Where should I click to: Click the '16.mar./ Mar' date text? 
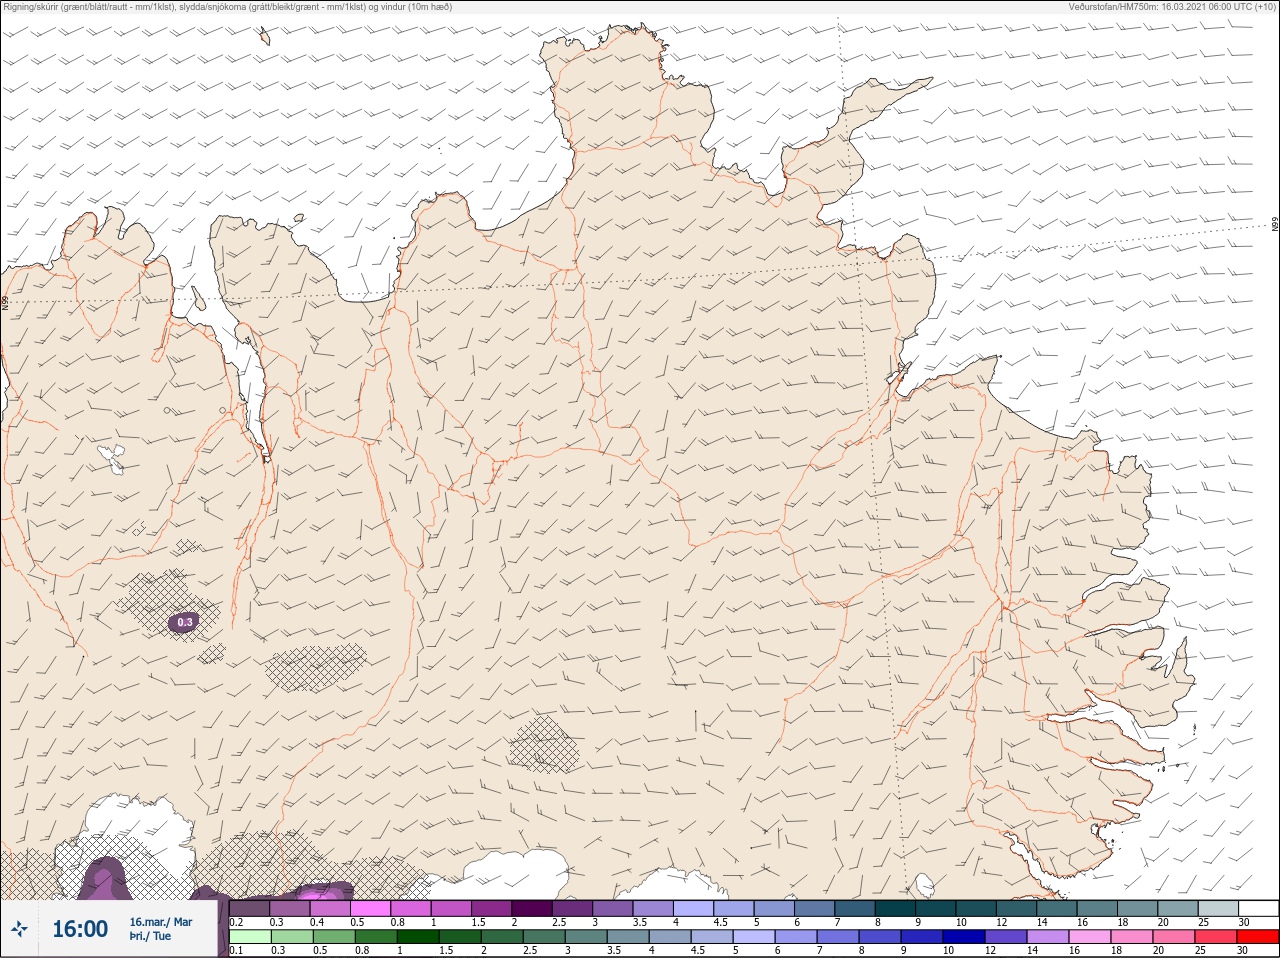pyautogui.click(x=161, y=922)
